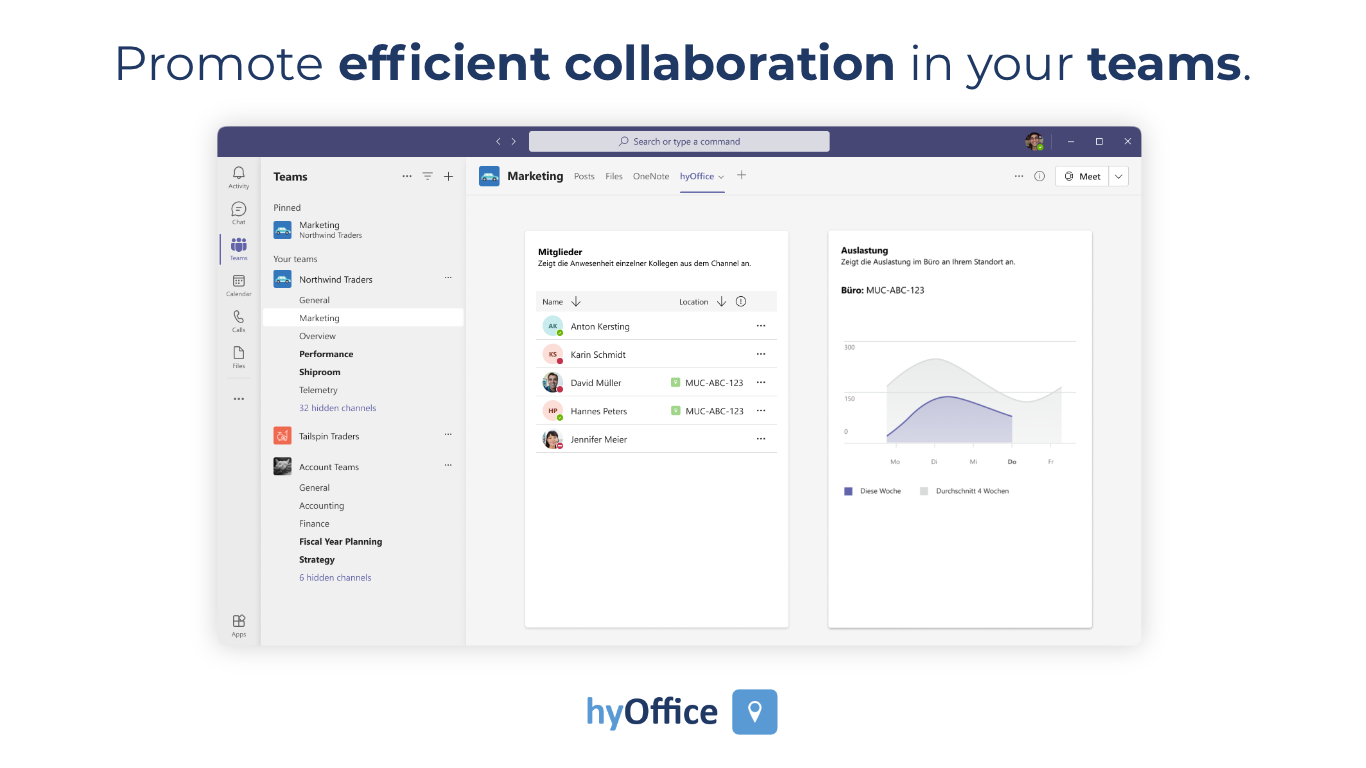
Task: Sort by Name column arrow
Action: tap(576, 301)
